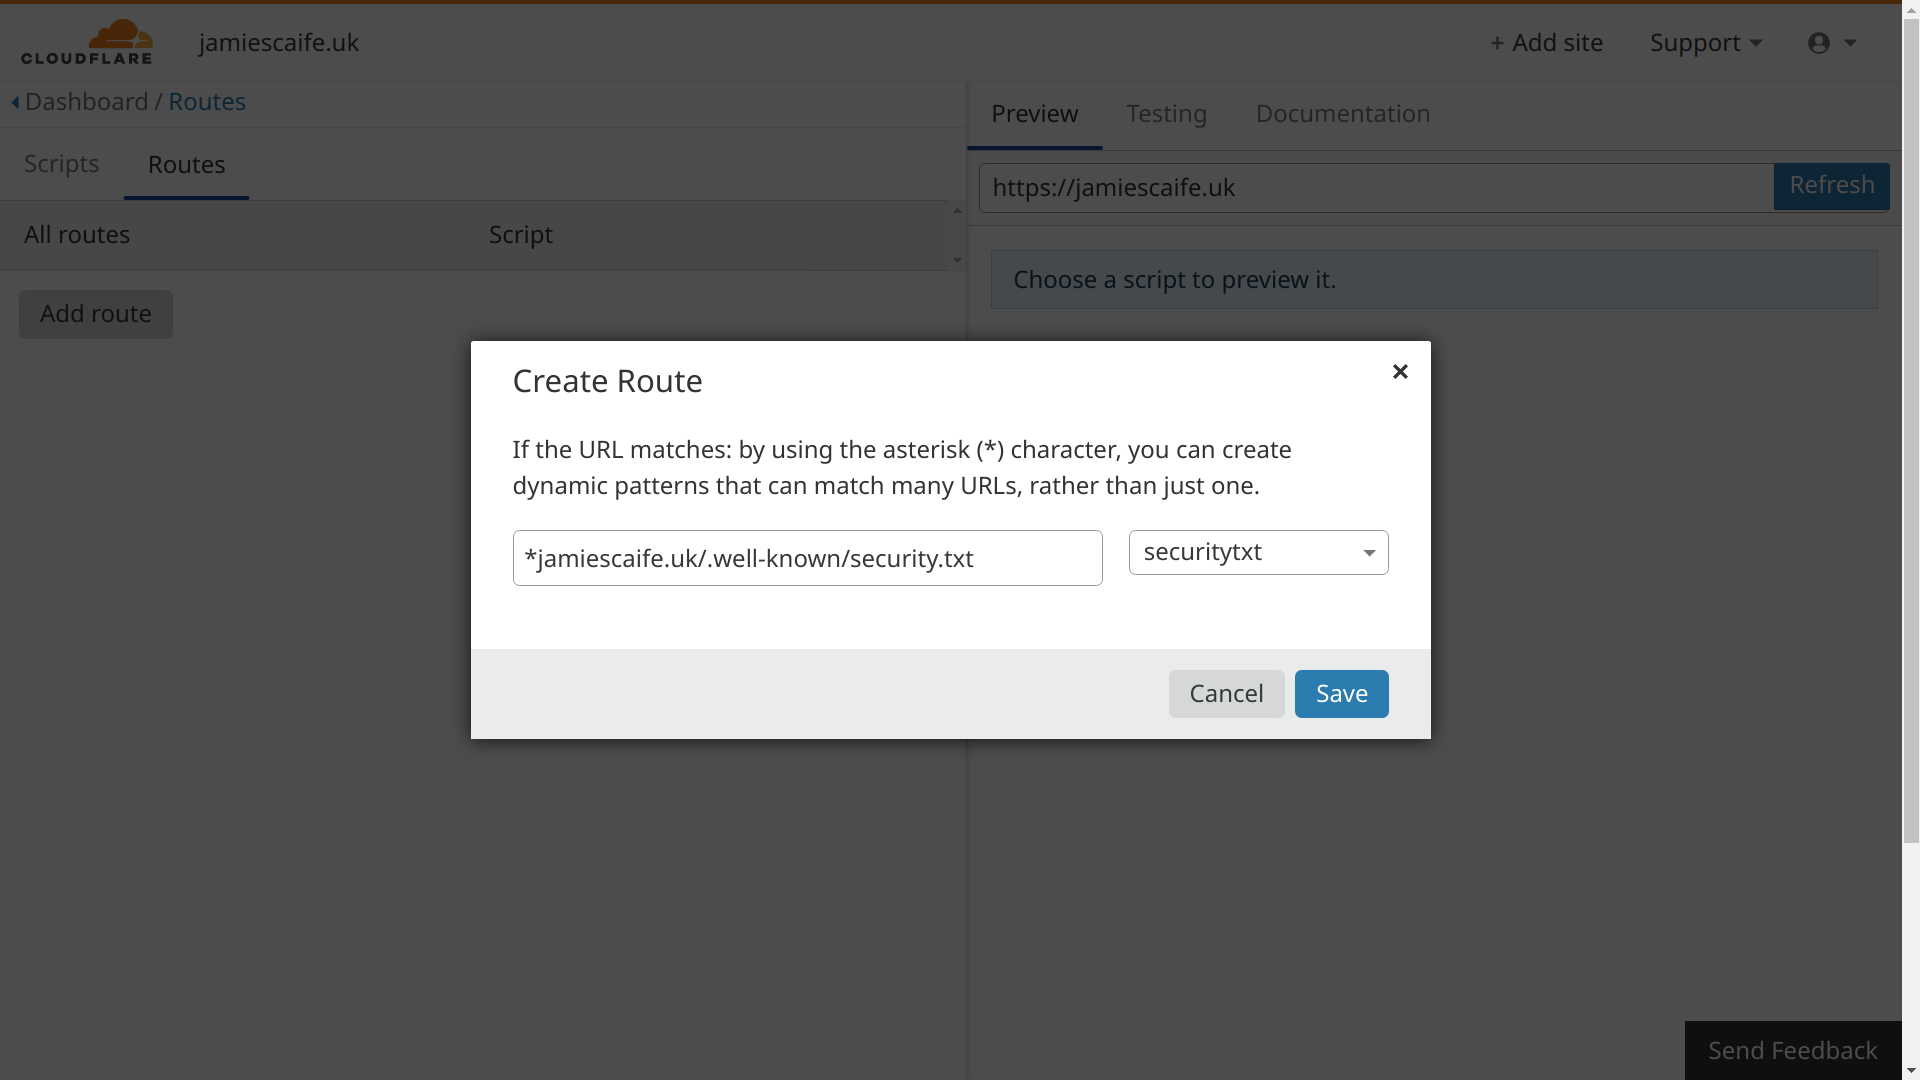This screenshot has height=1080, width=1920.
Task: Click the user account icon
Action: click(x=1820, y=44)
